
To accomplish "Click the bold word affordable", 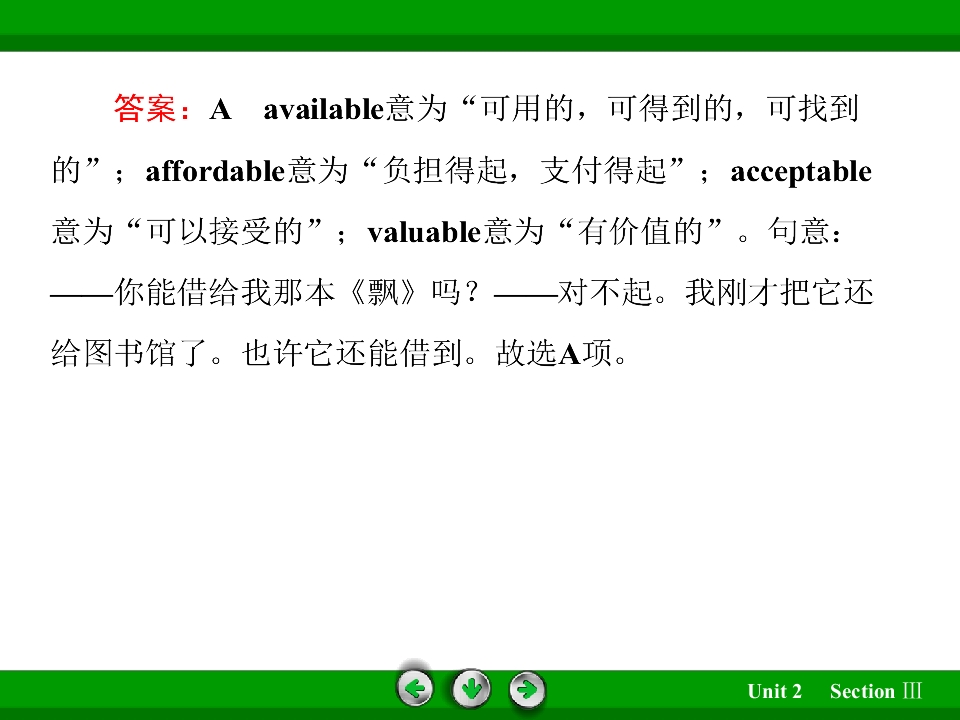I will pos(215,171).
